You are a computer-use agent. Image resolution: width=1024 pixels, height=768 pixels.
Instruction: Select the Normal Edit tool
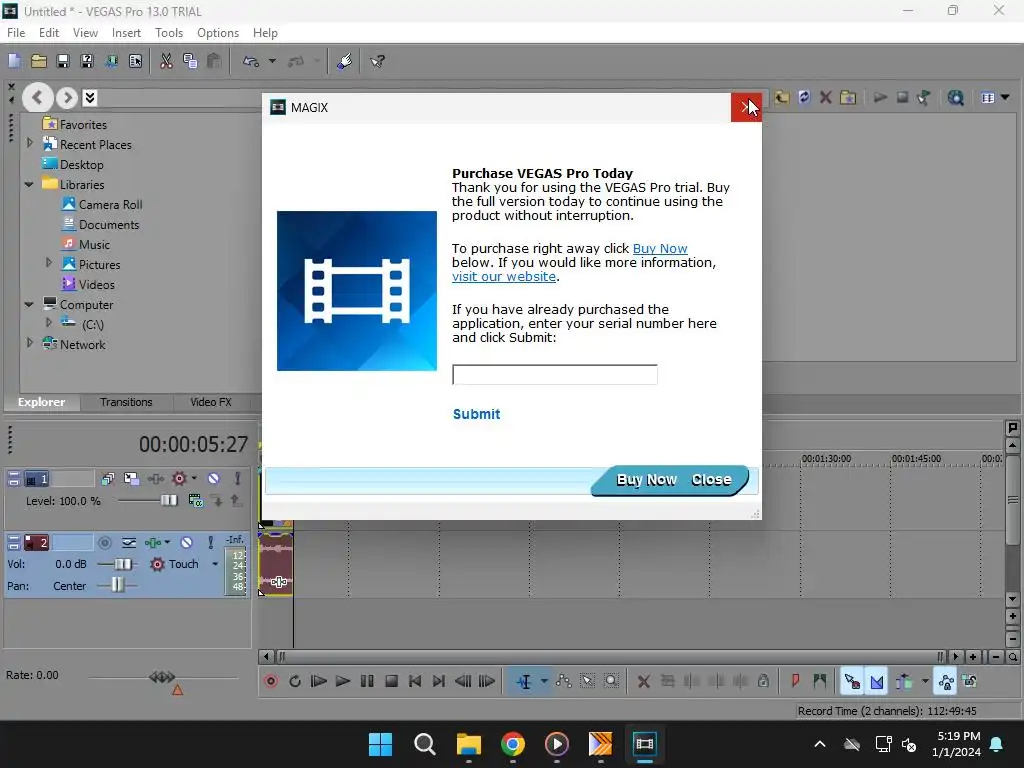pos(524,681)
